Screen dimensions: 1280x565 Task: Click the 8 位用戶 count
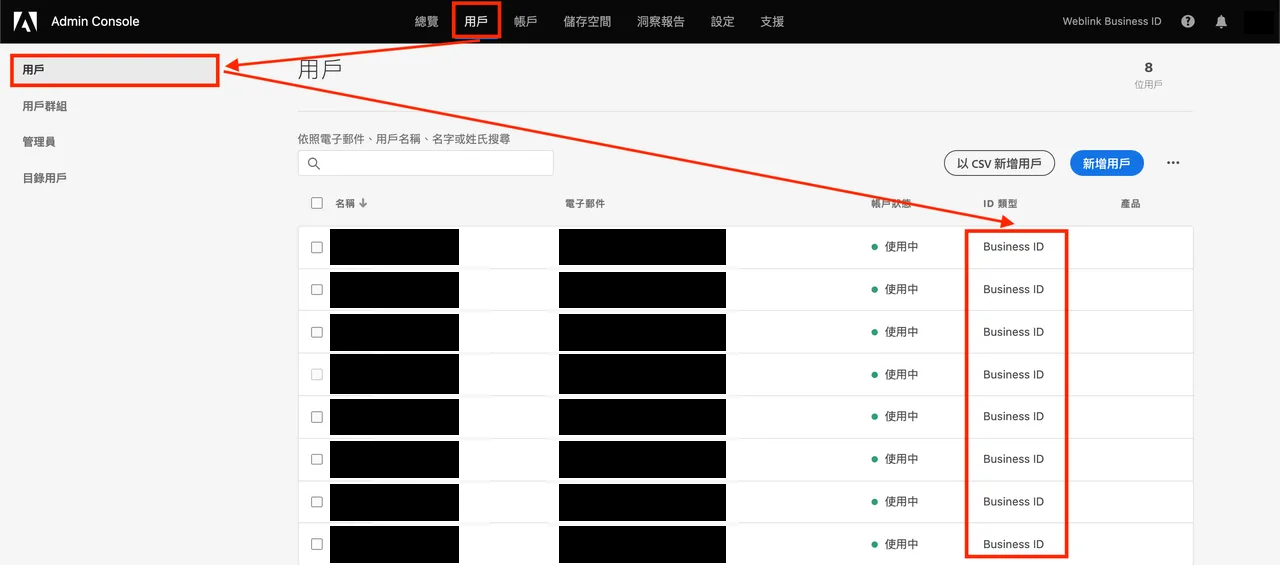[1148, 75]
